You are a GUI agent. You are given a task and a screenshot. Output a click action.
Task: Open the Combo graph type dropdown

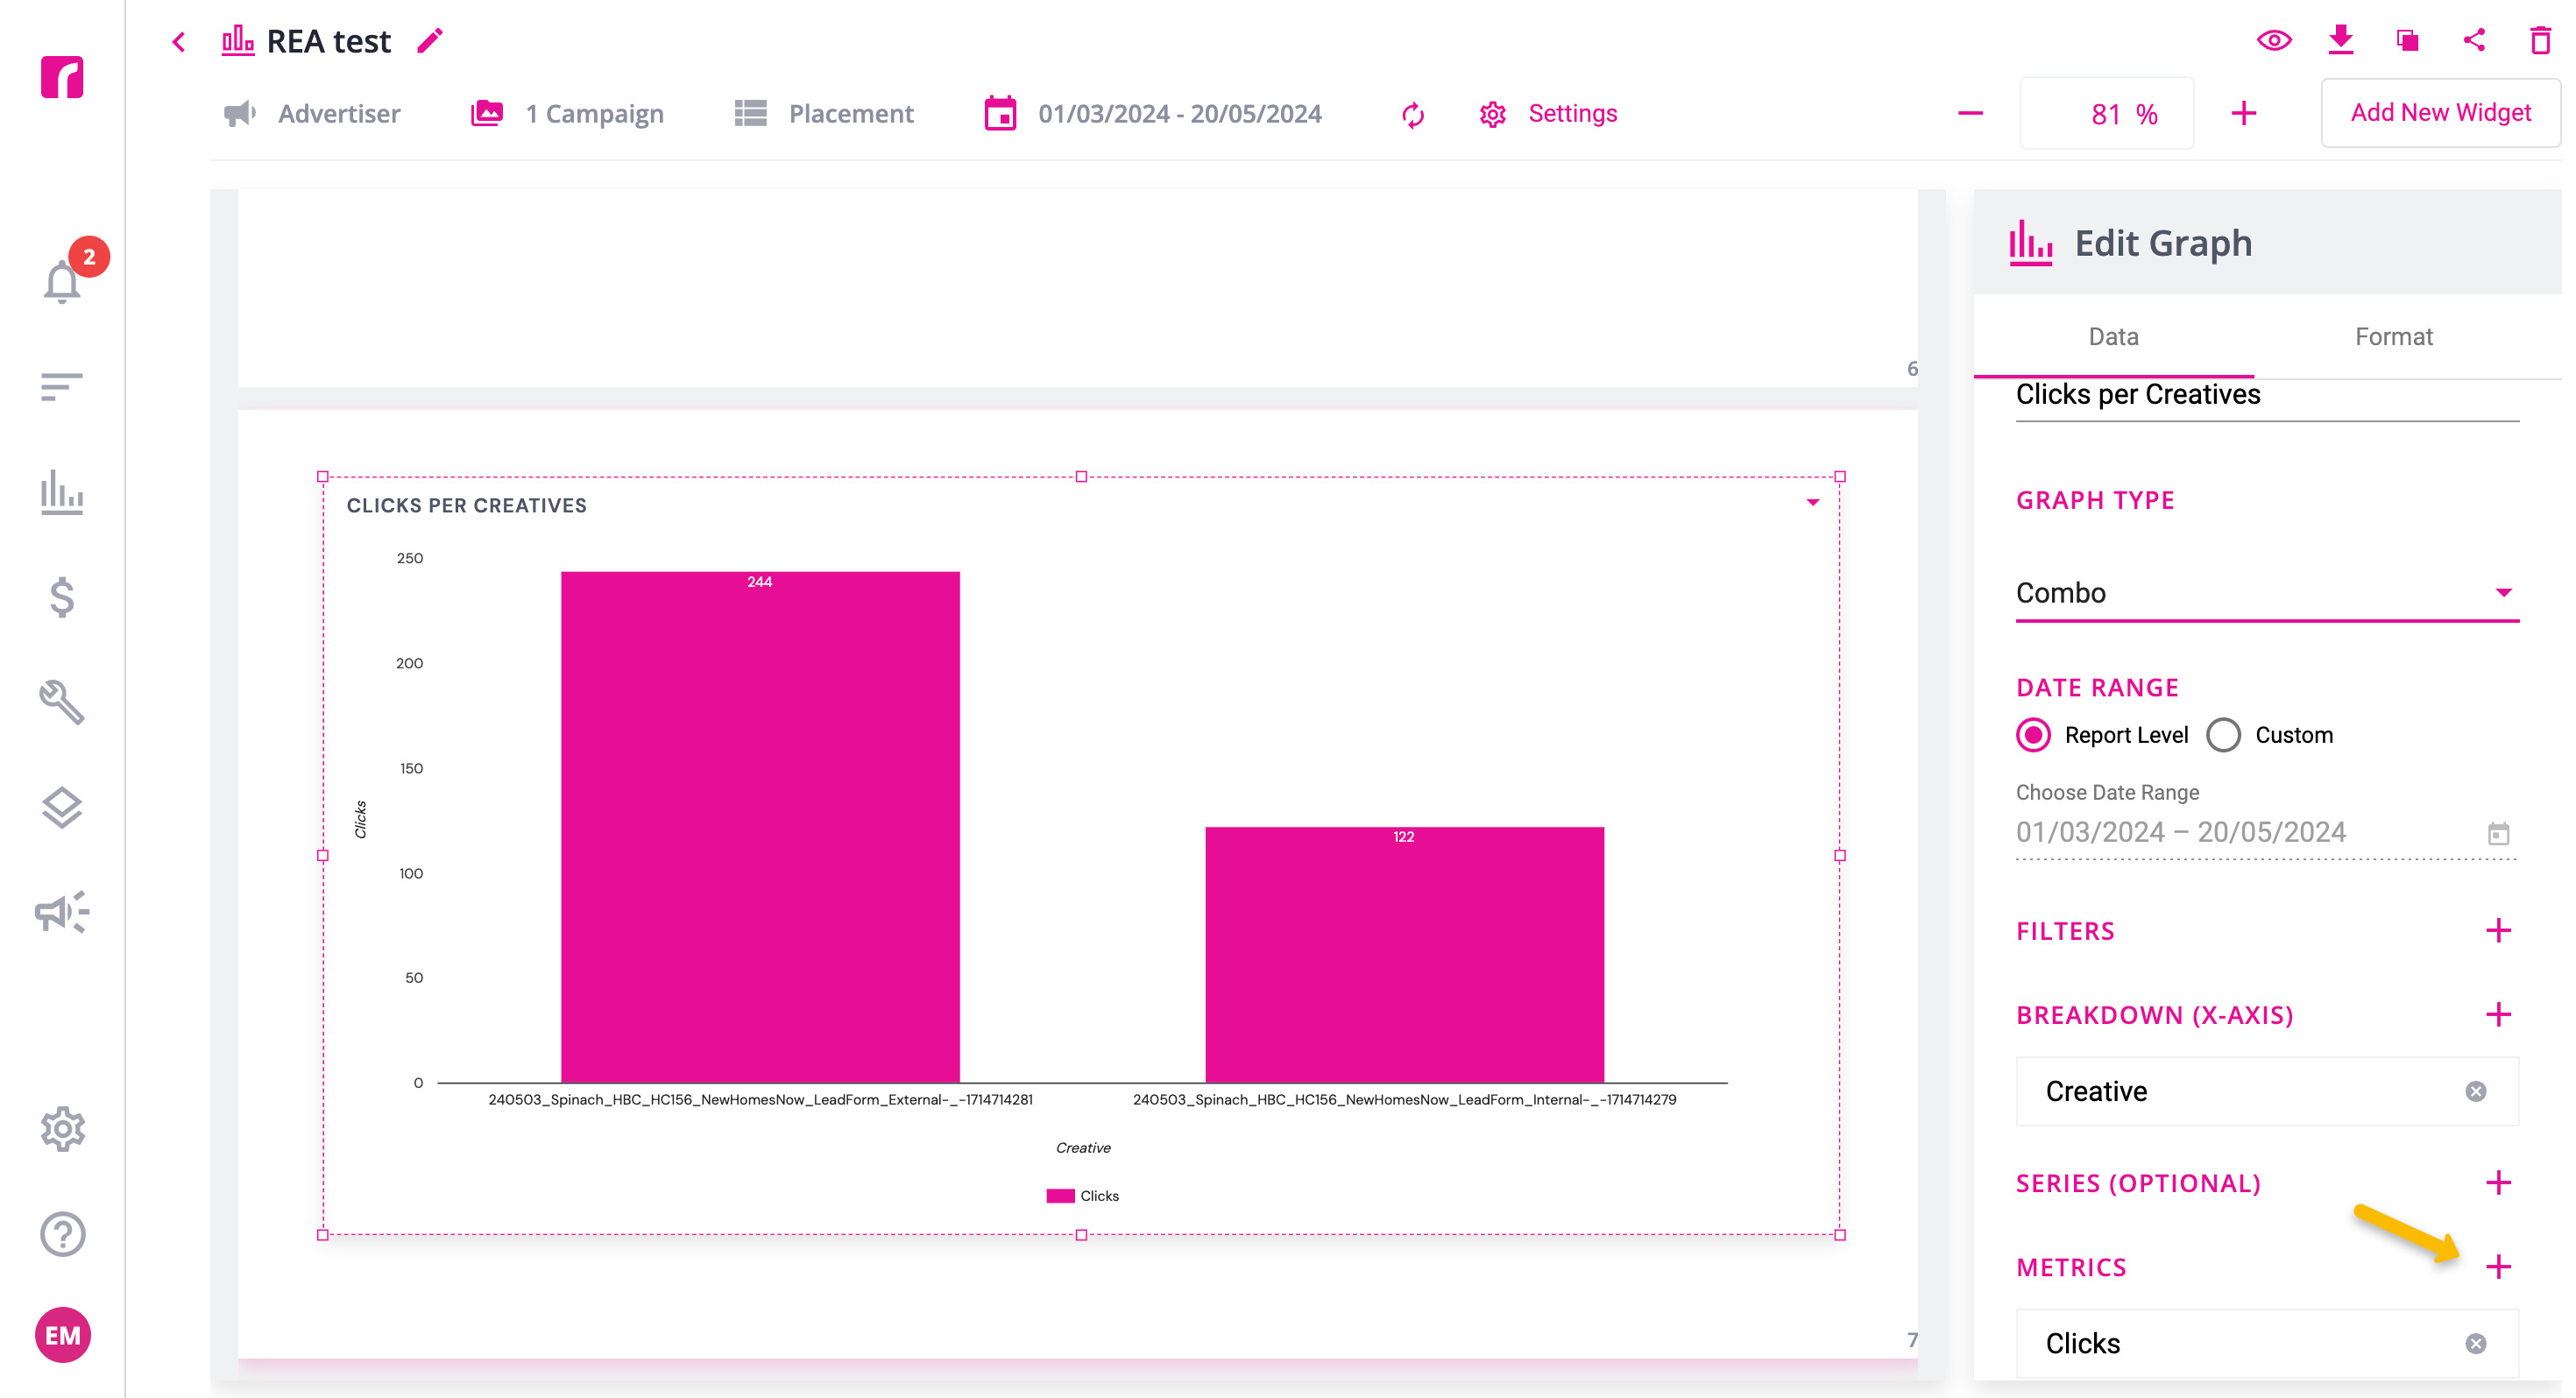[2266, 593]
